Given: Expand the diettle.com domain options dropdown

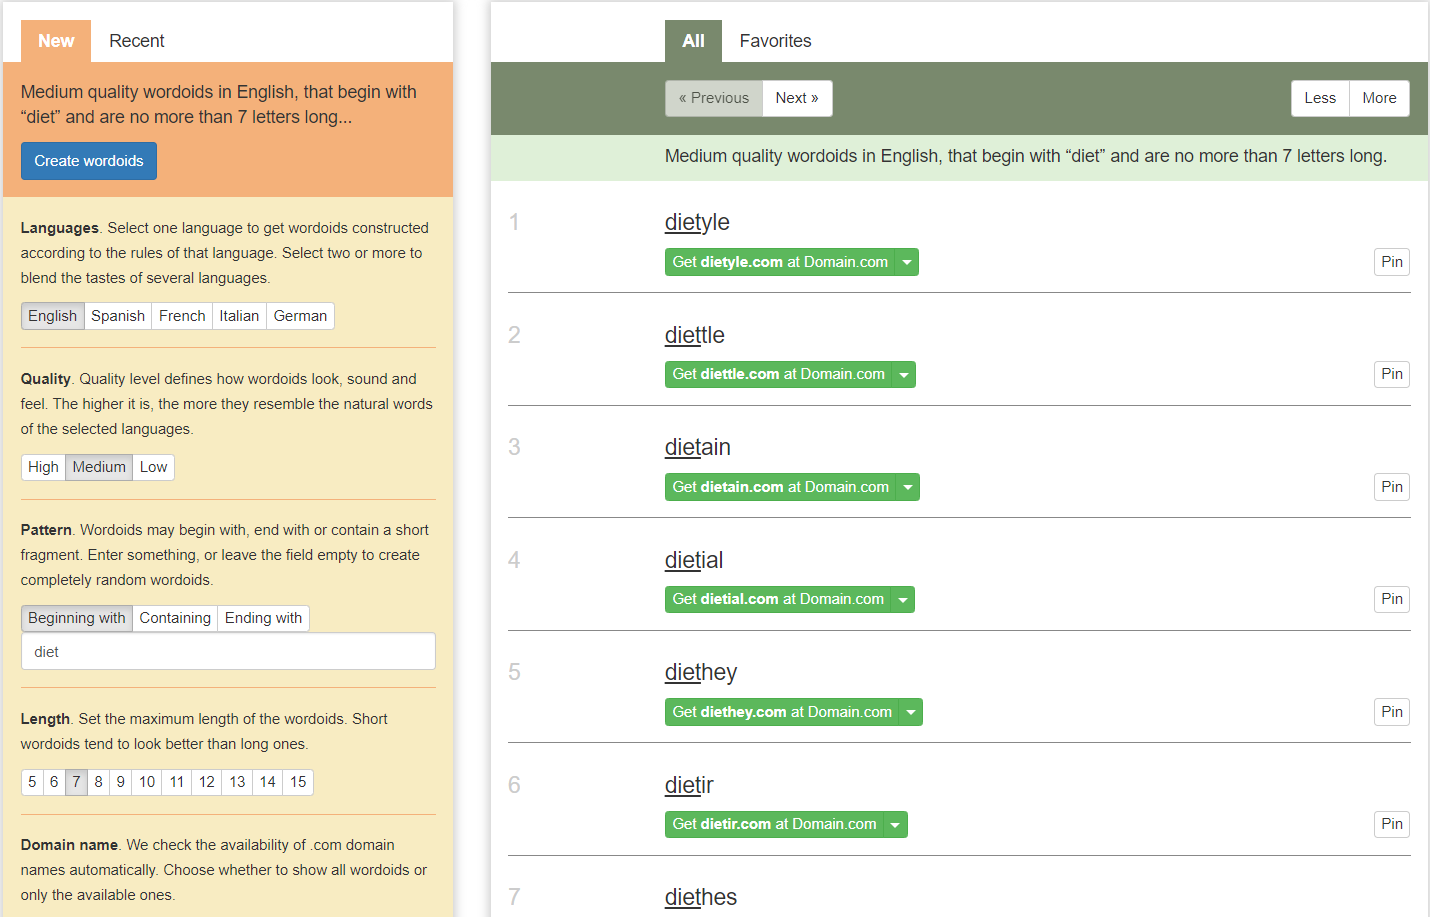Looking at the screenshot, I should tap(904, 374).
